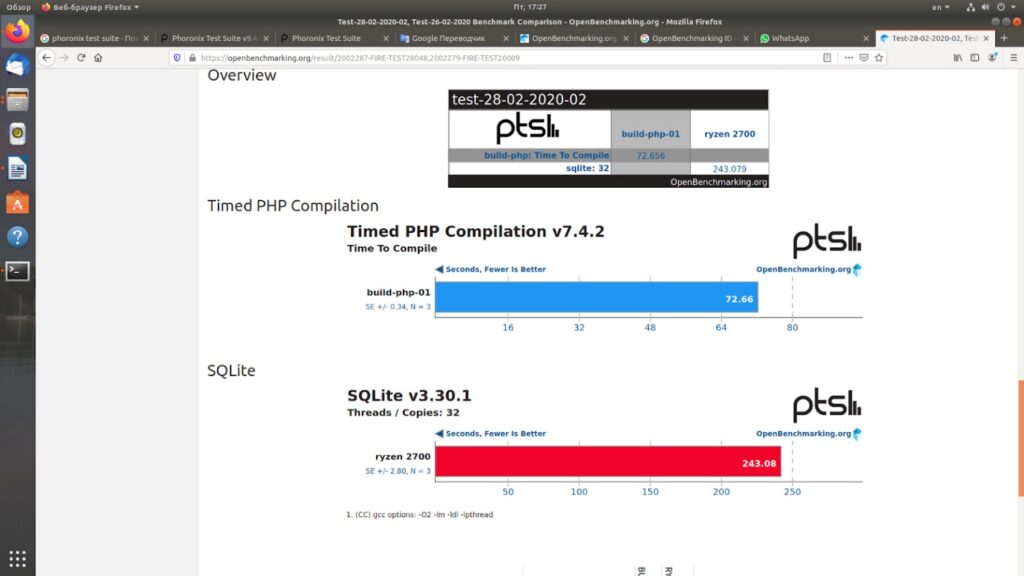Open a new tab with plus button
The width and height of the screenshot is (1024, 576).
click(x=1004, y=38)
